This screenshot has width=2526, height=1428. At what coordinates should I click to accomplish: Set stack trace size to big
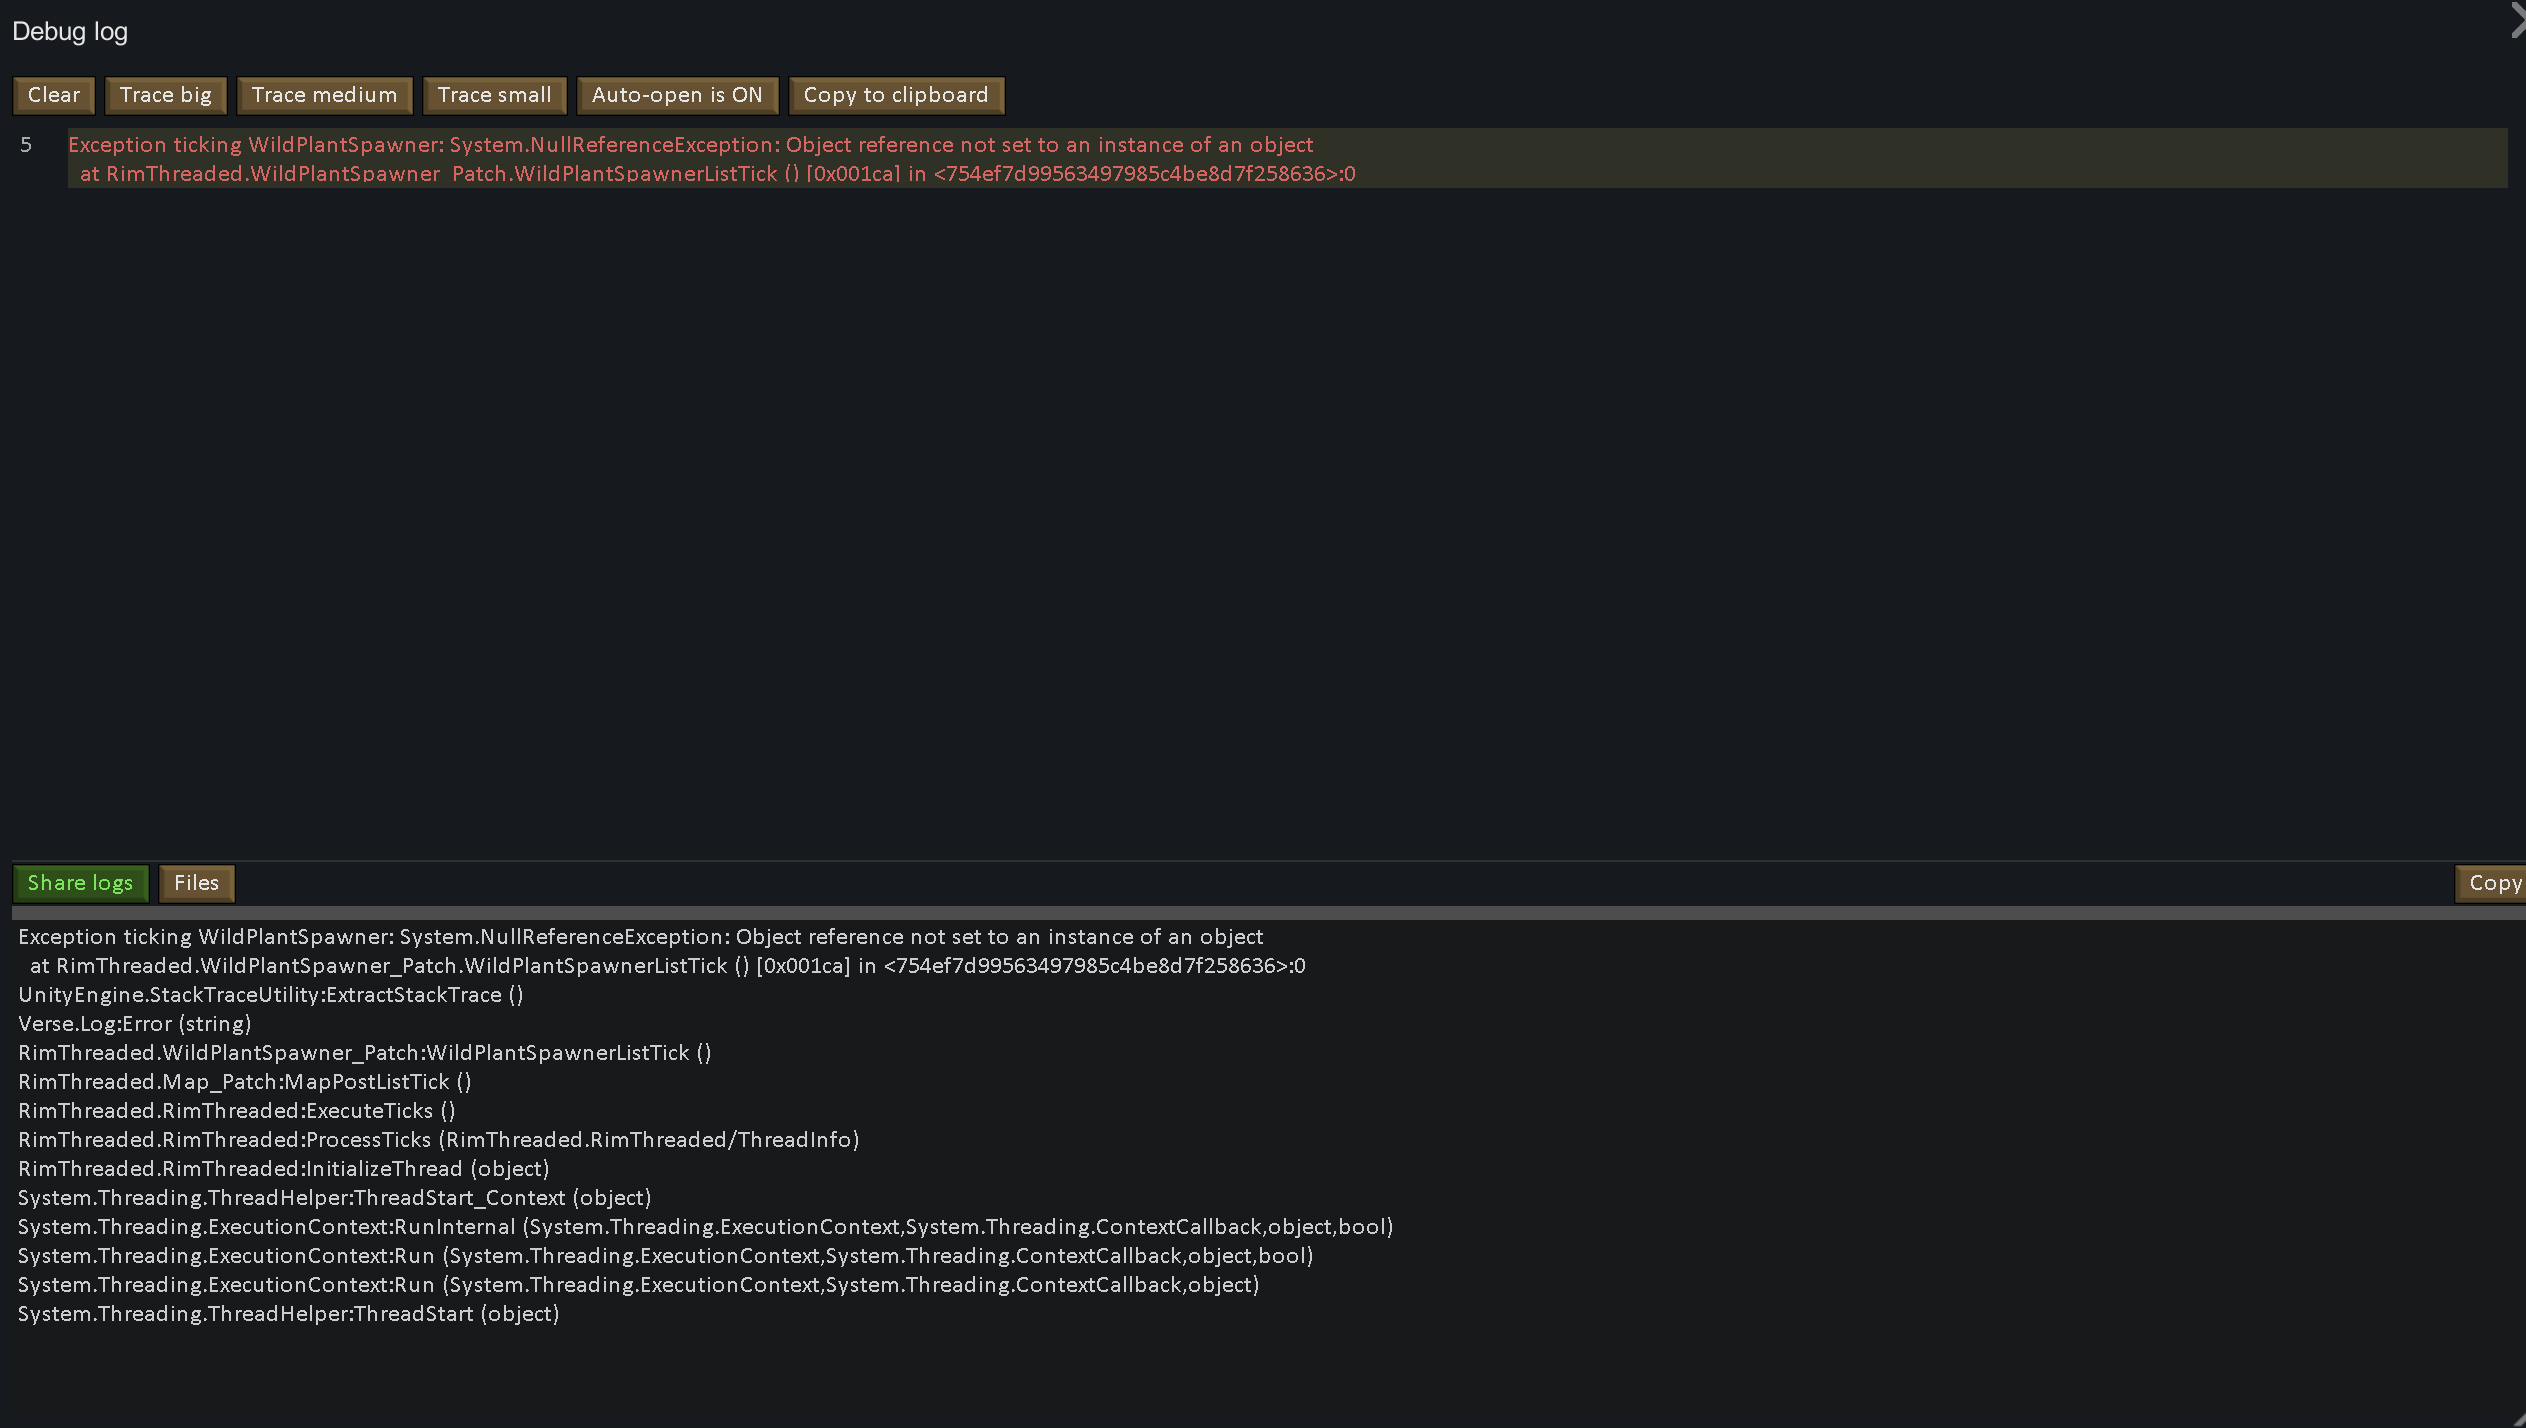click(166, 95)
